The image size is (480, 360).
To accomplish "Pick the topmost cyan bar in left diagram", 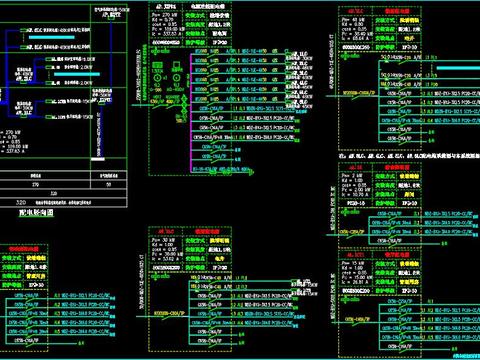I will tap(52, 37).
